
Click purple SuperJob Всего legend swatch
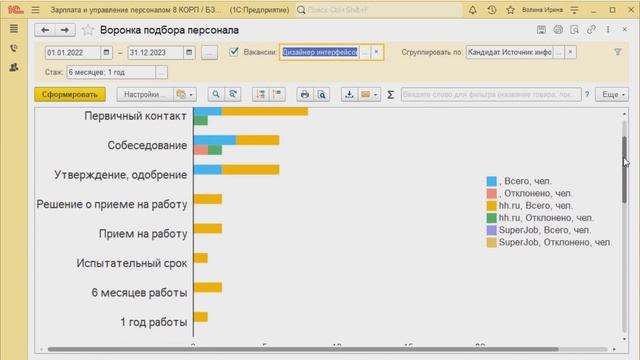click(491, 230)
